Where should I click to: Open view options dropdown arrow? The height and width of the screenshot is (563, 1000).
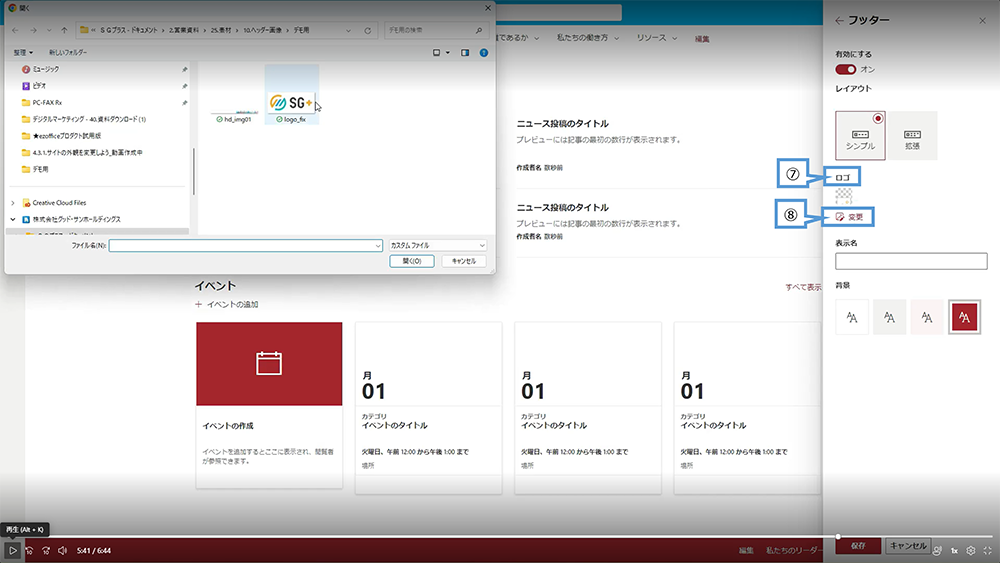448,52
